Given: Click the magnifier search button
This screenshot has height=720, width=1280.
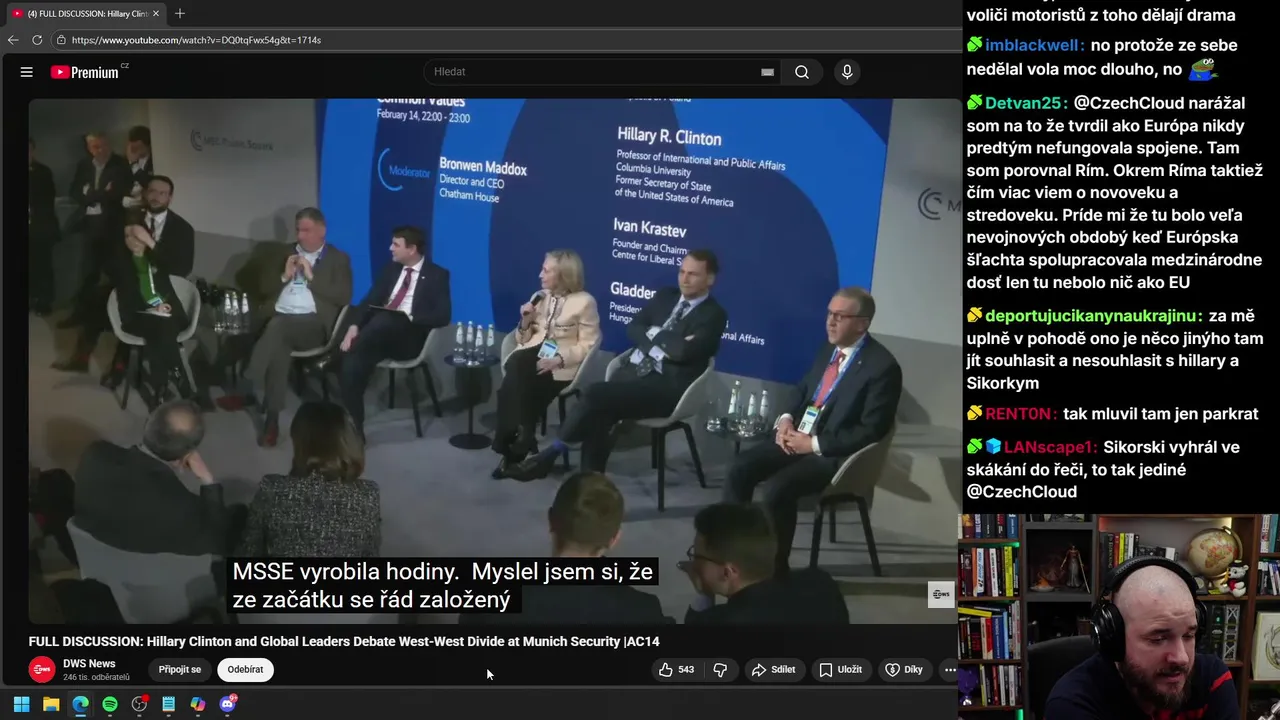Looking at the screenshot, I should click(x=802, y=72).
